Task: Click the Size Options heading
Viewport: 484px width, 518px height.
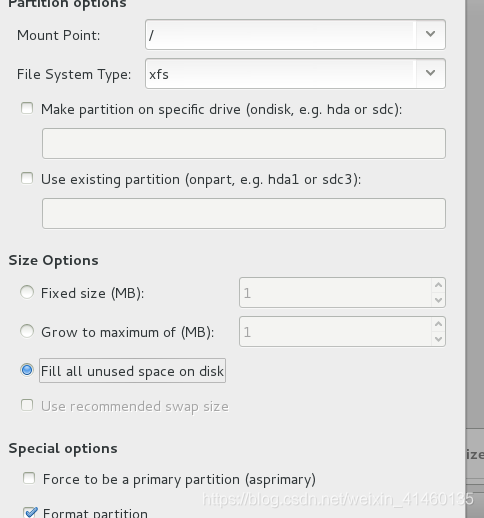Action: [53, 260]
